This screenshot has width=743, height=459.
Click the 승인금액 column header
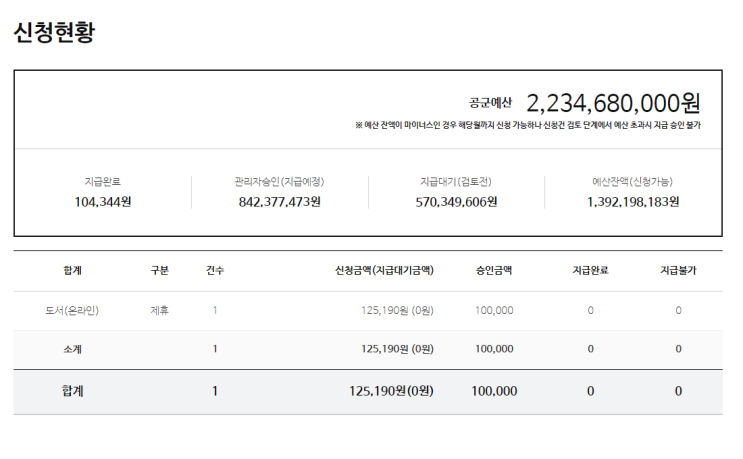coord(494,270)
